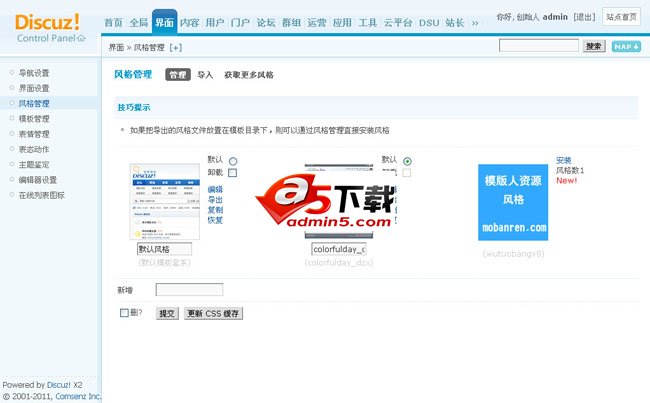Check the 卸载 box for colorfulday style
650x403 pixels.
click(407, 172)
